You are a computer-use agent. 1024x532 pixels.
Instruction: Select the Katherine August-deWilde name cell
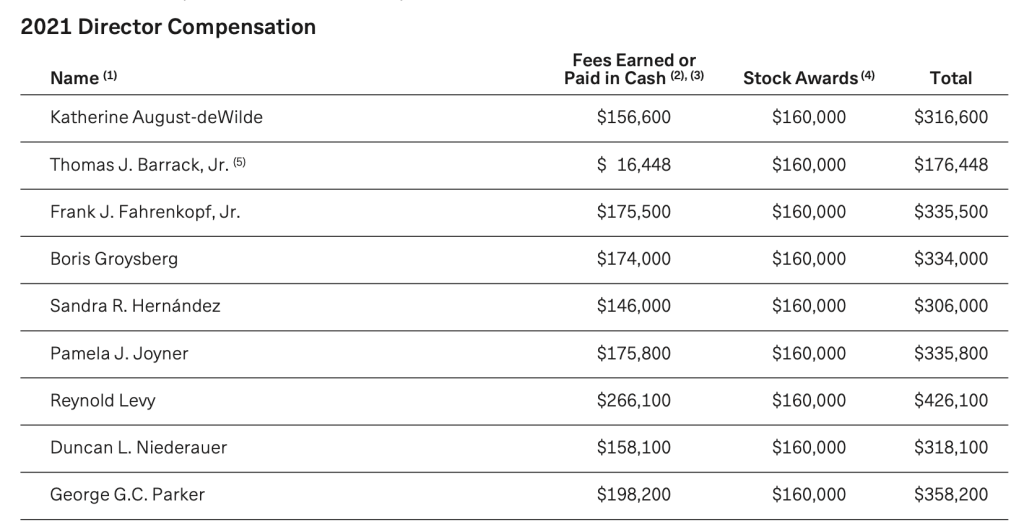click(x=156, y=117)
